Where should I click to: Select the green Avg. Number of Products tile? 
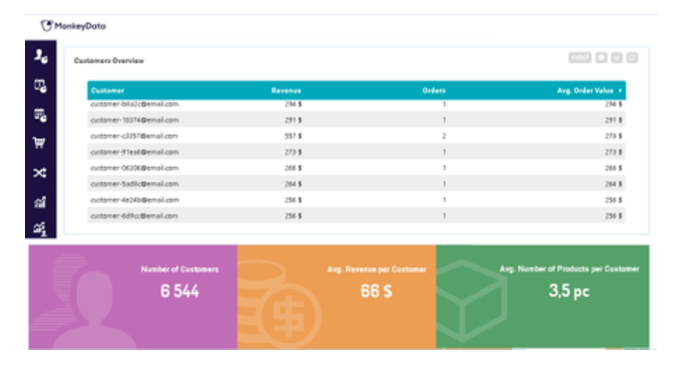click(543, 297)
